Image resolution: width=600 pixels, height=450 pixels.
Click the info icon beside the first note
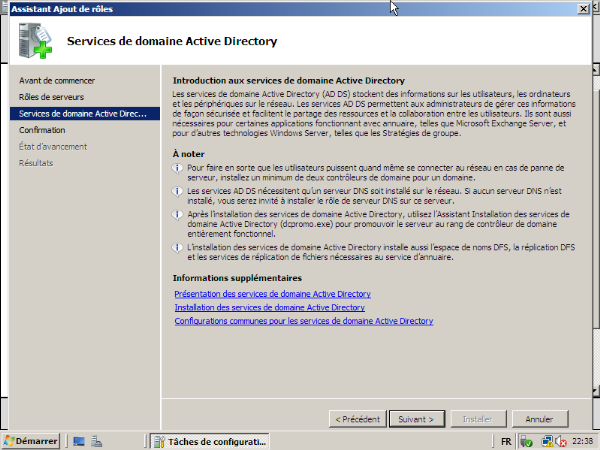[x=177, y=167]
